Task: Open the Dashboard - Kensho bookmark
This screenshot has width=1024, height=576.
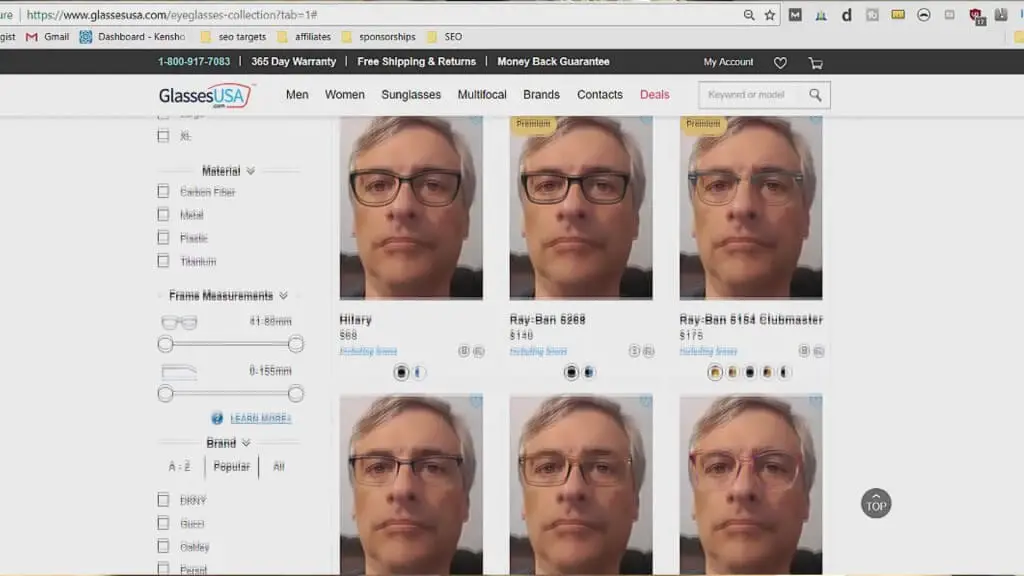Action: [133, 37]
